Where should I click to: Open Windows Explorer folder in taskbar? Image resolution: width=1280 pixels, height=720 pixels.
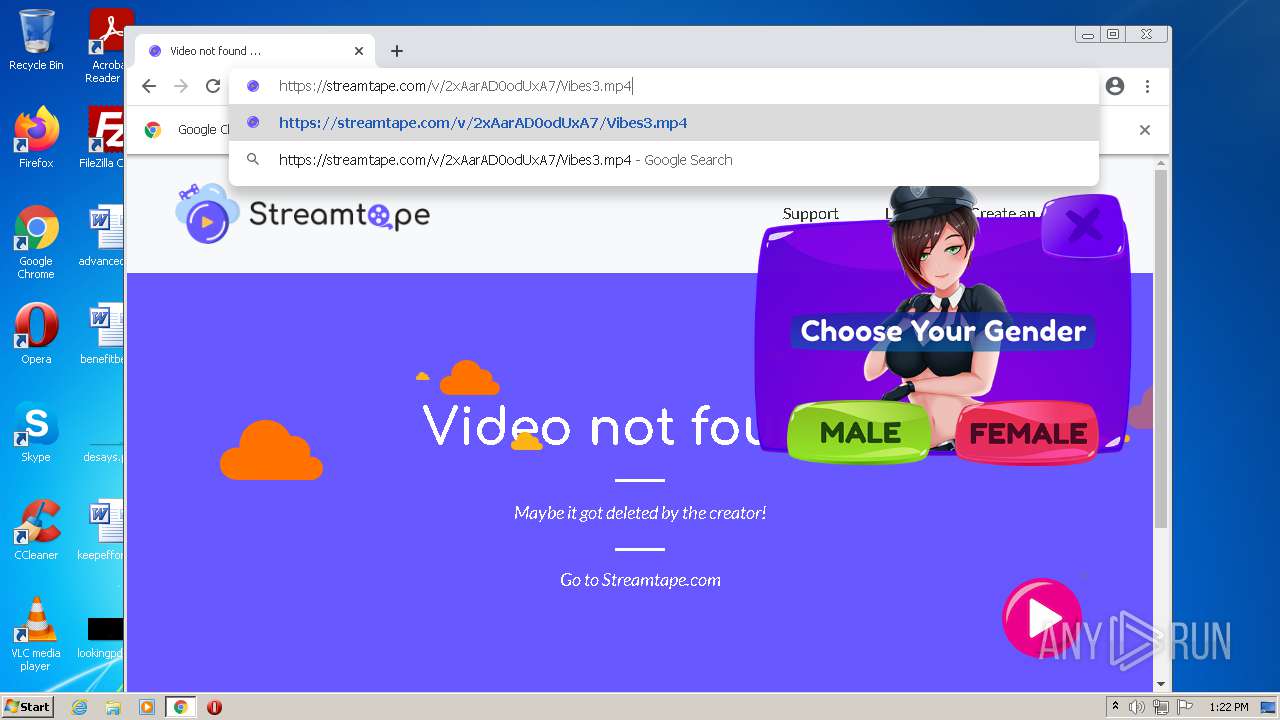(113, 707)
